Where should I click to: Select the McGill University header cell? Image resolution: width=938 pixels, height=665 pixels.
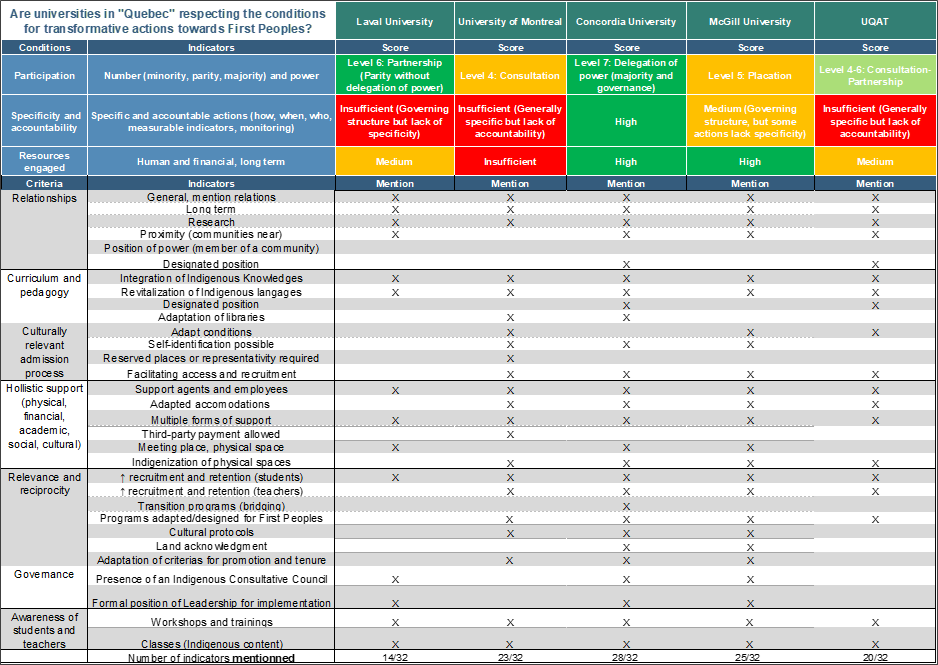(x=750, y=21)
